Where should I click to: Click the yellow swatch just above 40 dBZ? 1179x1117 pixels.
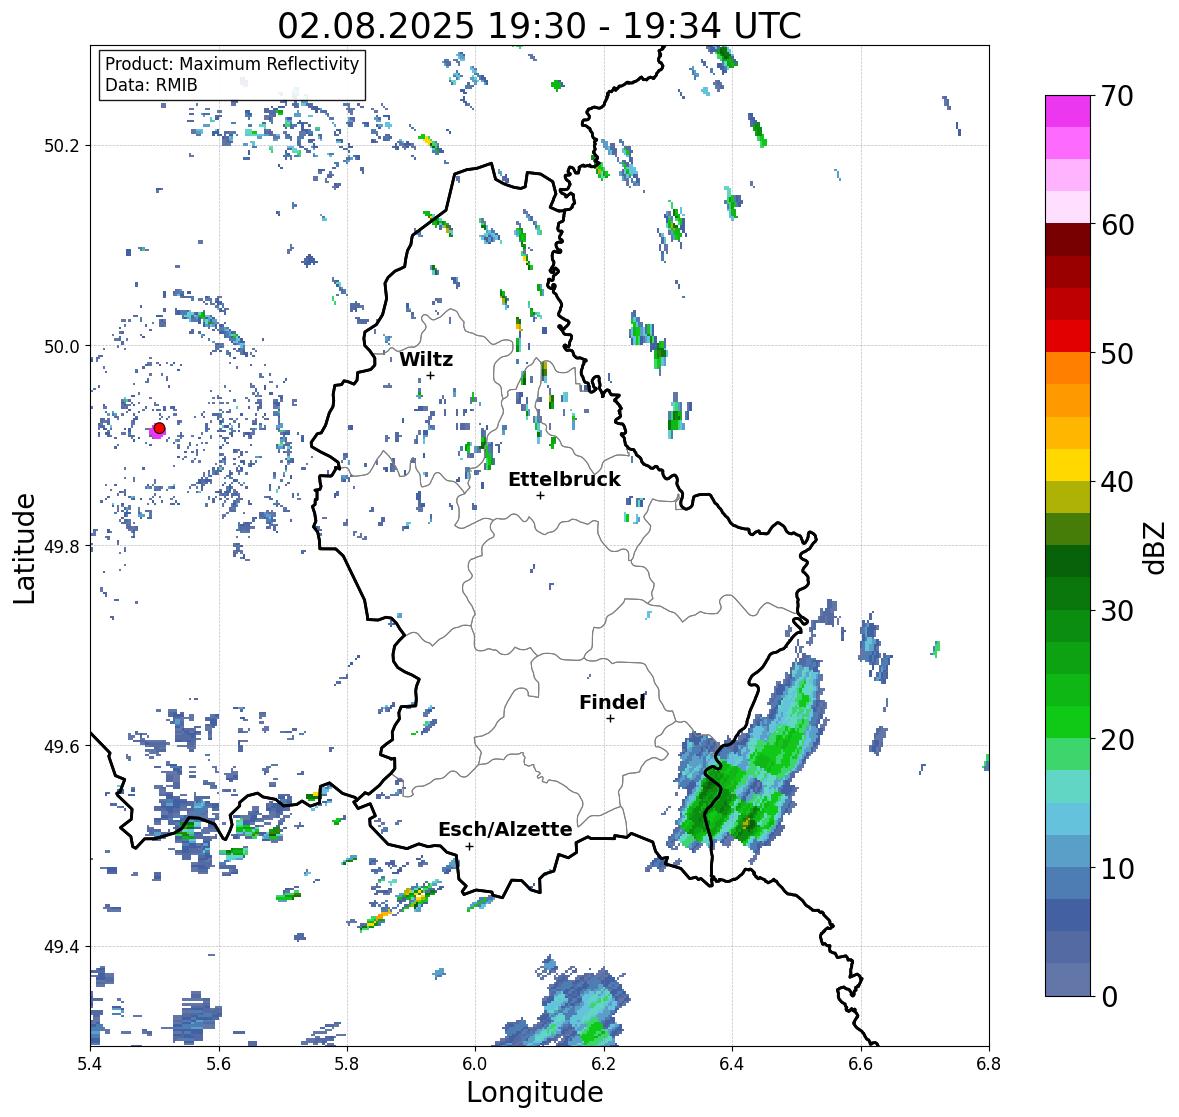coord(1068,465)
